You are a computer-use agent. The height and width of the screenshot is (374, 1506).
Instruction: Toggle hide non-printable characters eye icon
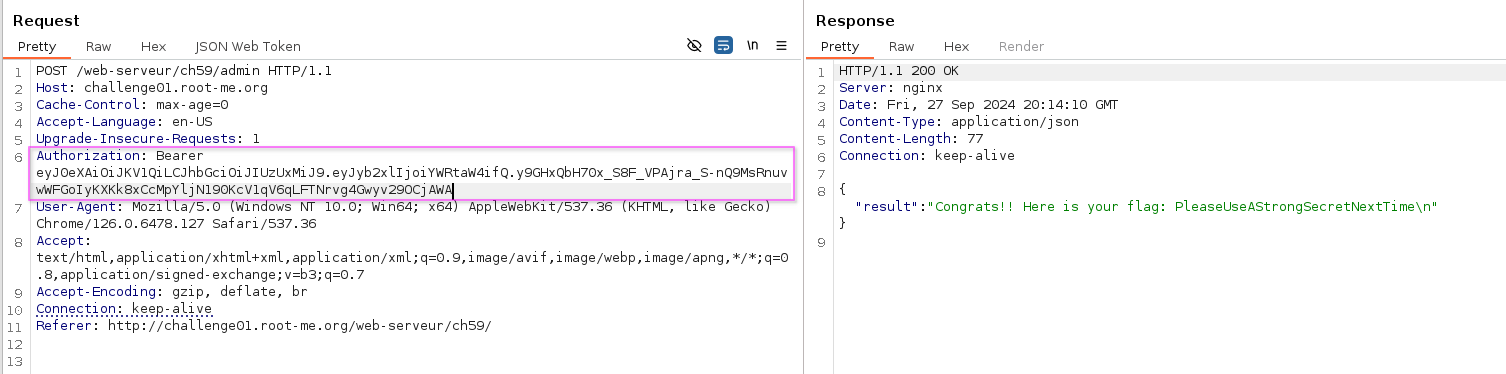[x=695, y=46]
